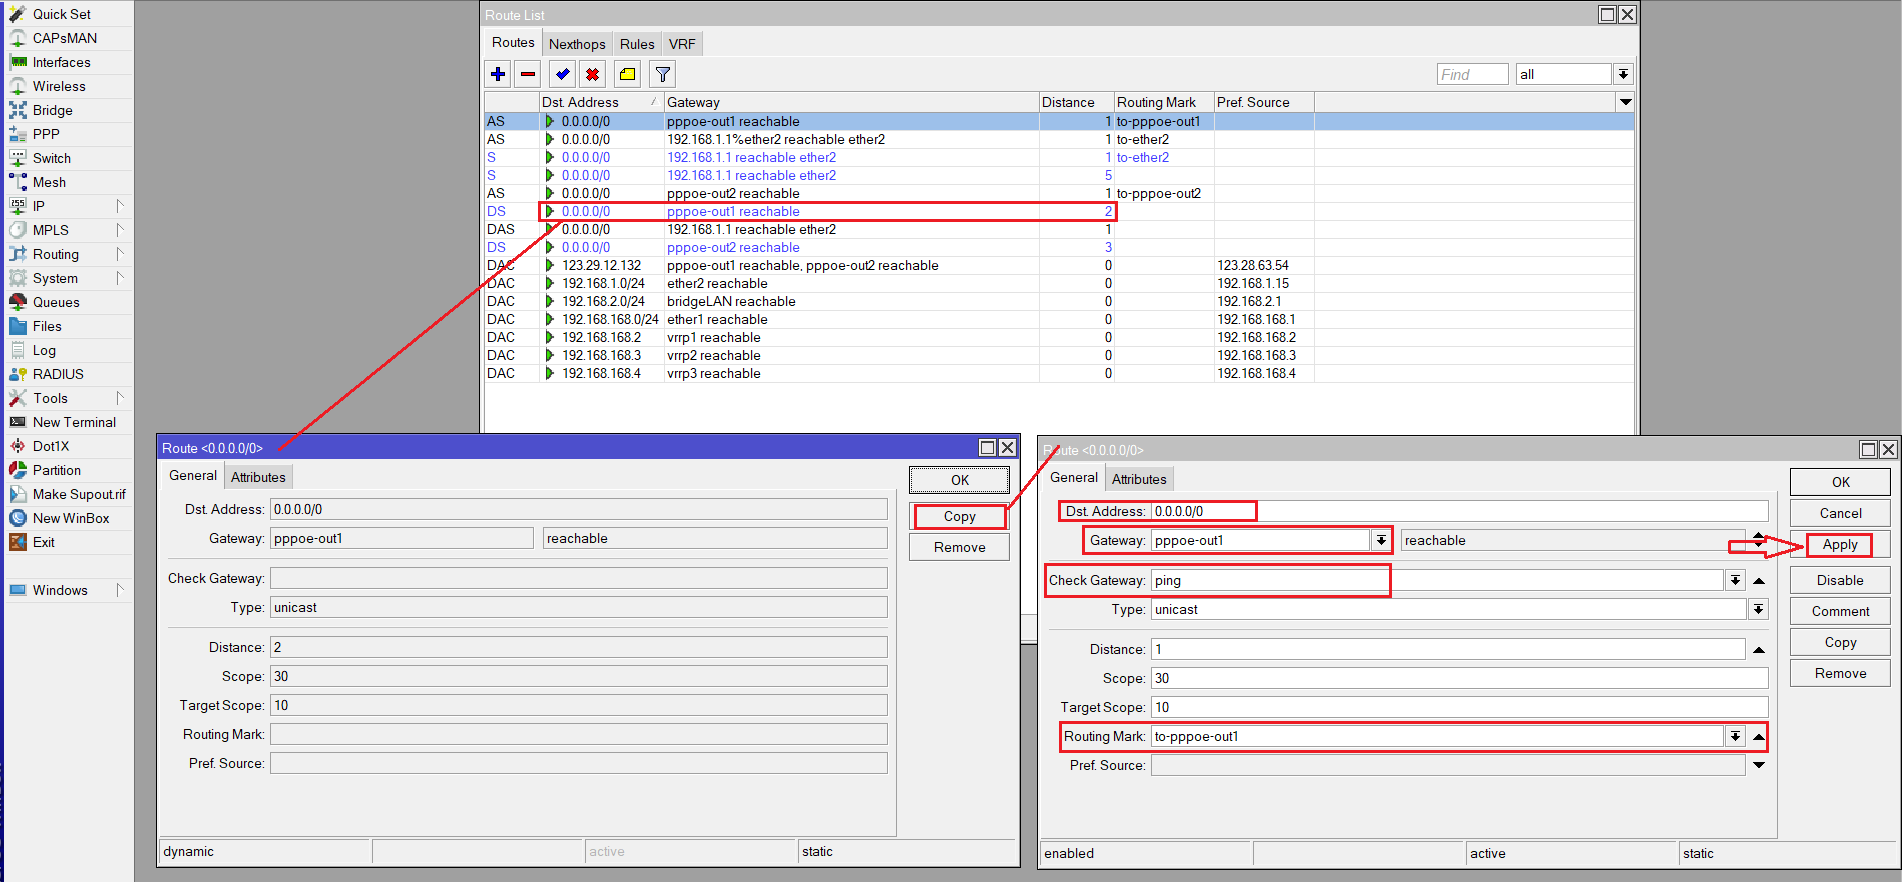
Task: Click the red minus remove route icon
Action: click(x=528, y=74)
